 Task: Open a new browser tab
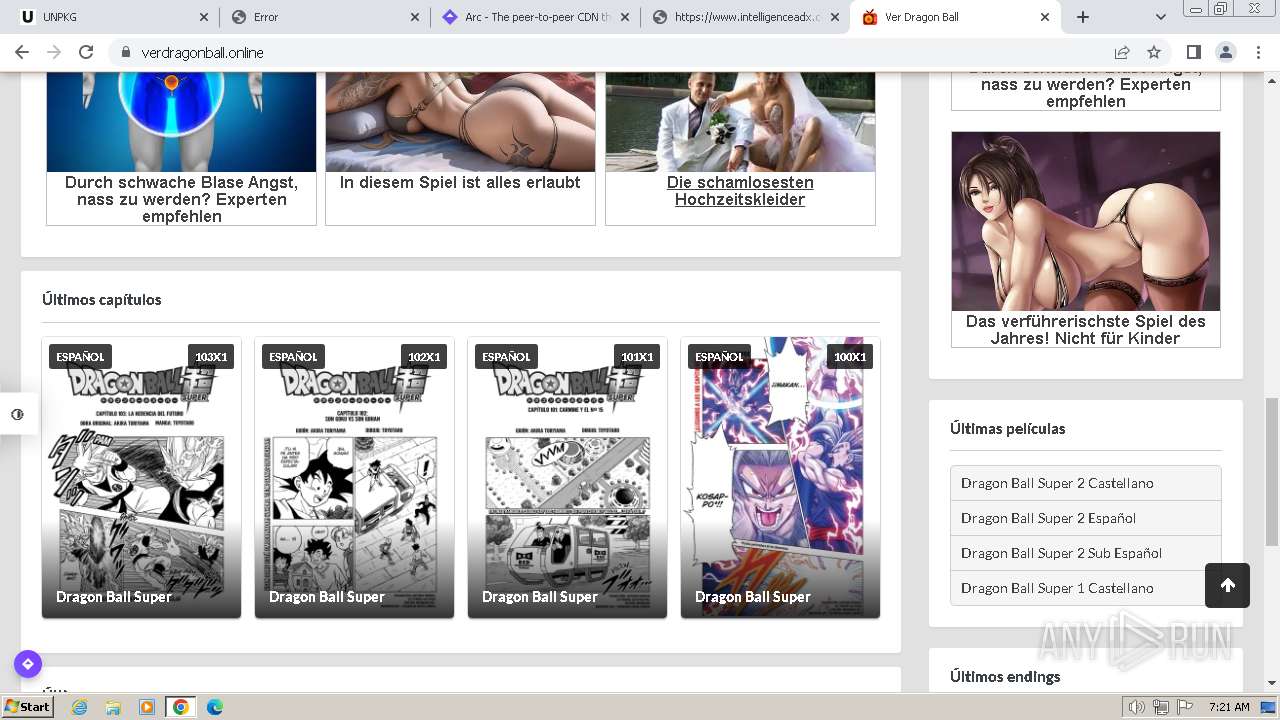click(x=1083, y=17)
